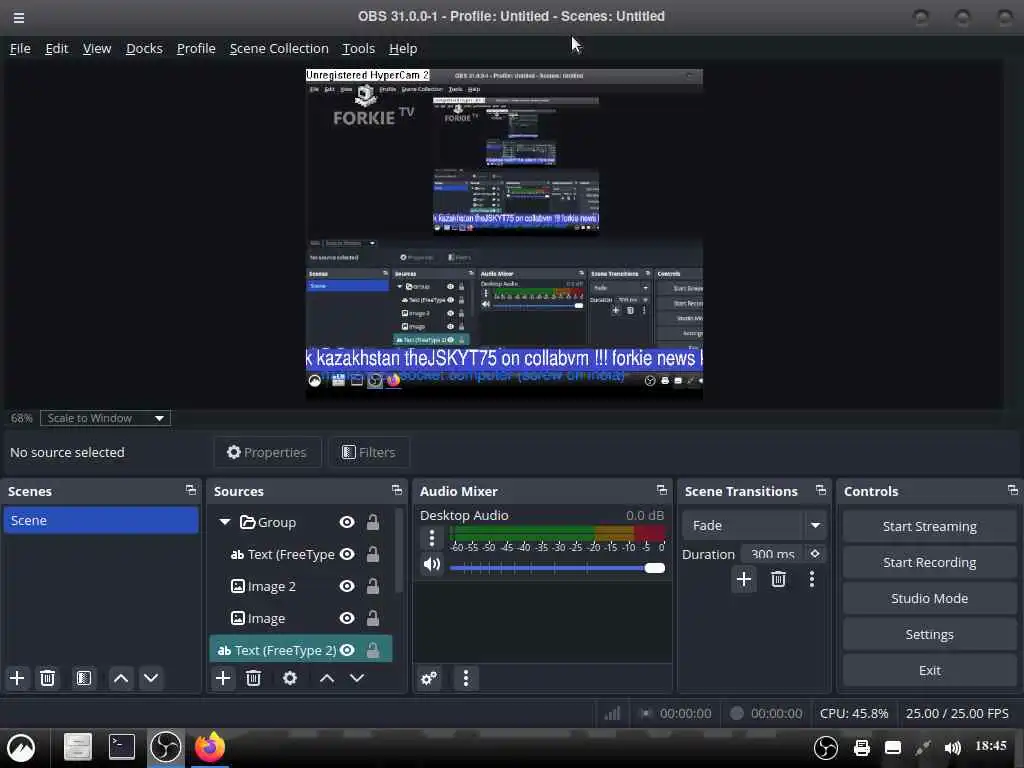
Task: Click the Desktop Audio level meter
Action: click(x=557, y=534)
